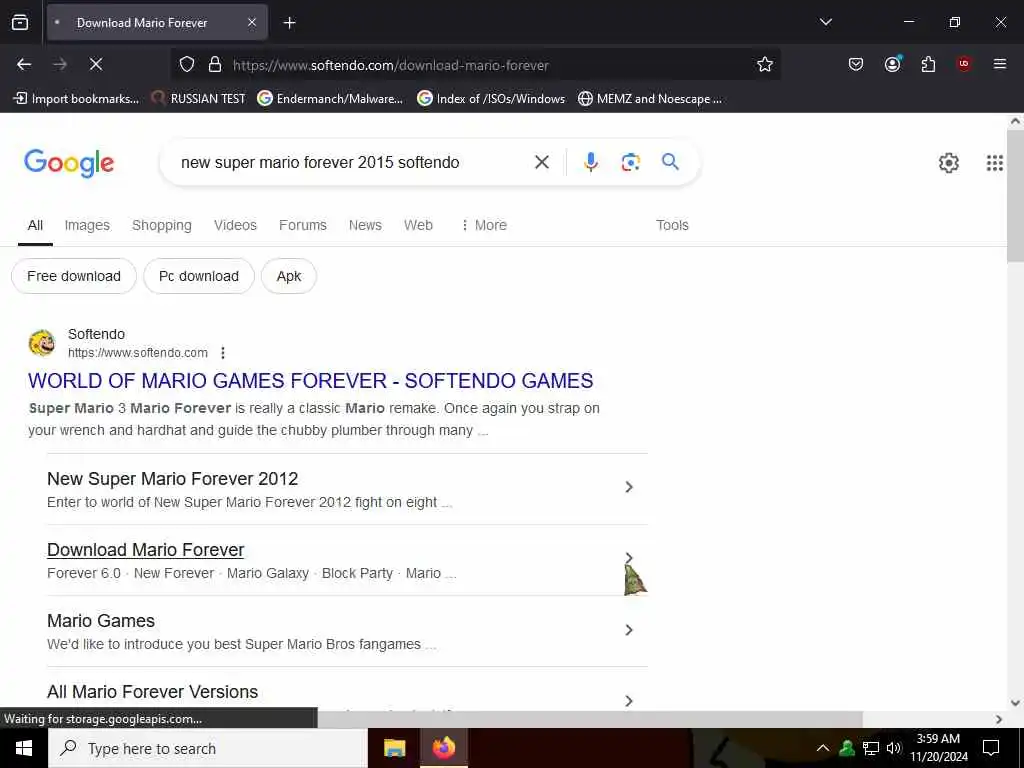
Task: Apply the Free download filter chip
Action: click(x=74, y=276)
